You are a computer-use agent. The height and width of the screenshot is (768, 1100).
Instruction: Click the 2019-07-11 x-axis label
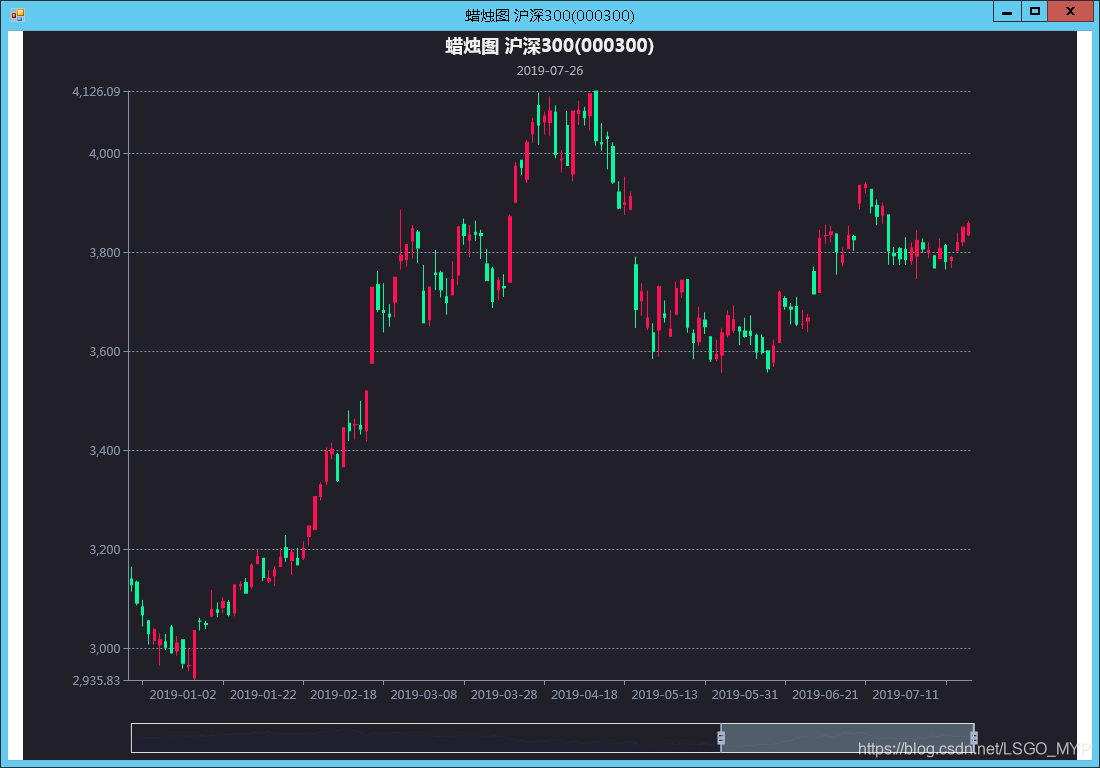pos(906,695)
